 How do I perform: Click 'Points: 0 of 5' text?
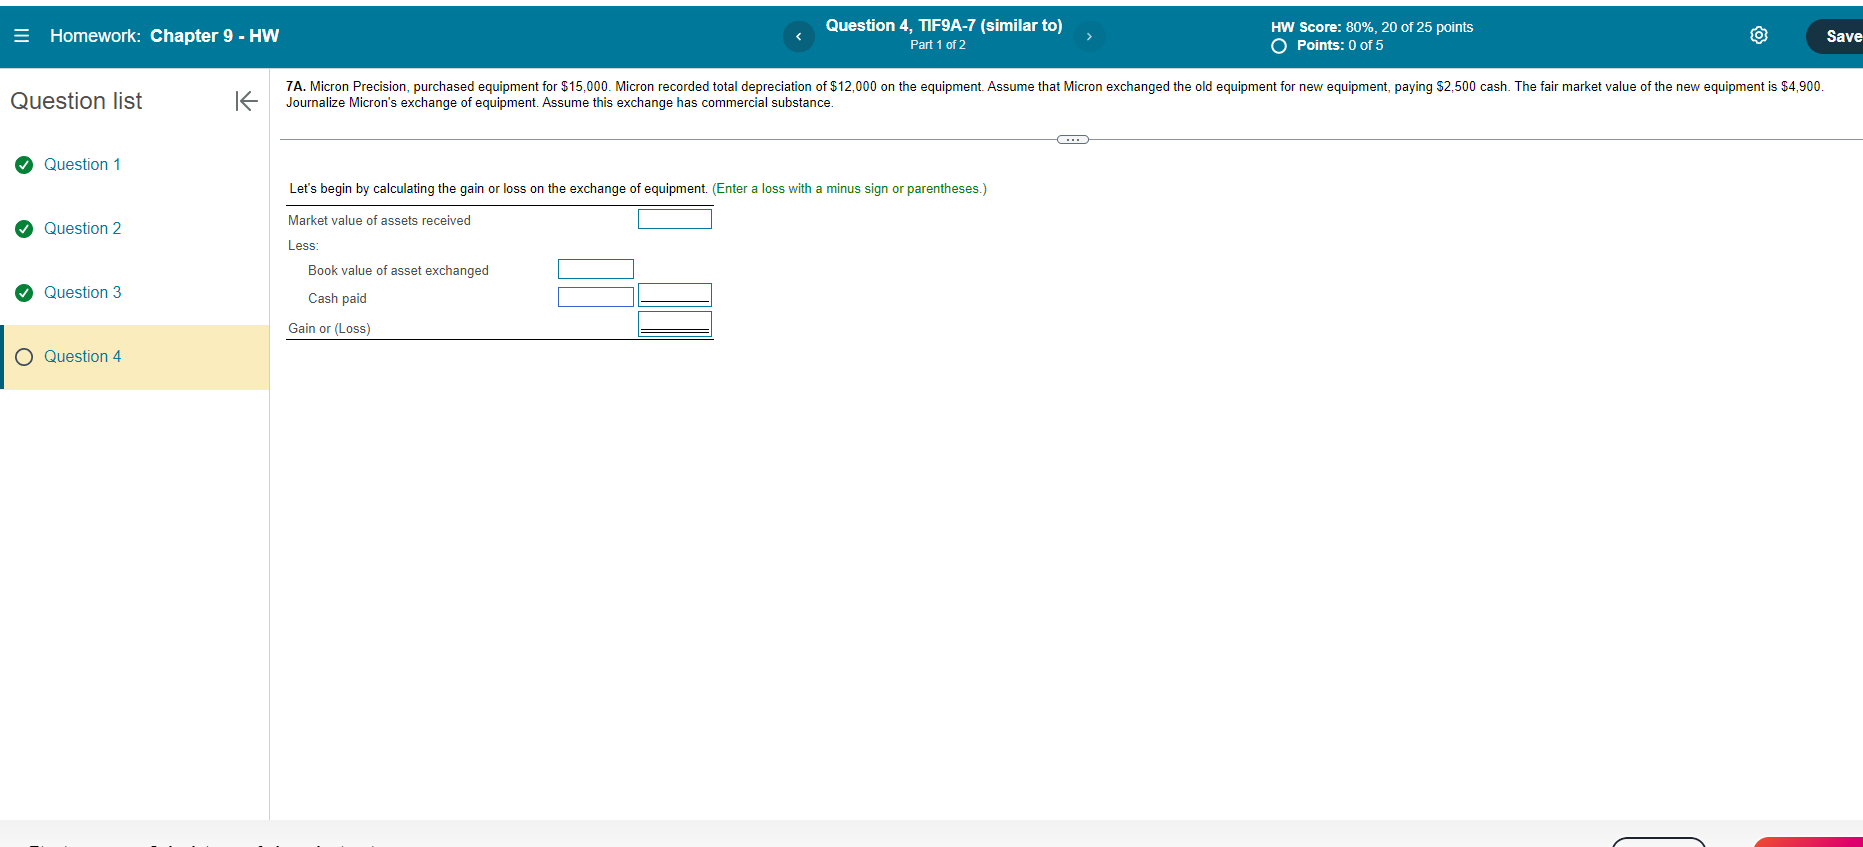pyautogui.click(x=1340, y=46)
